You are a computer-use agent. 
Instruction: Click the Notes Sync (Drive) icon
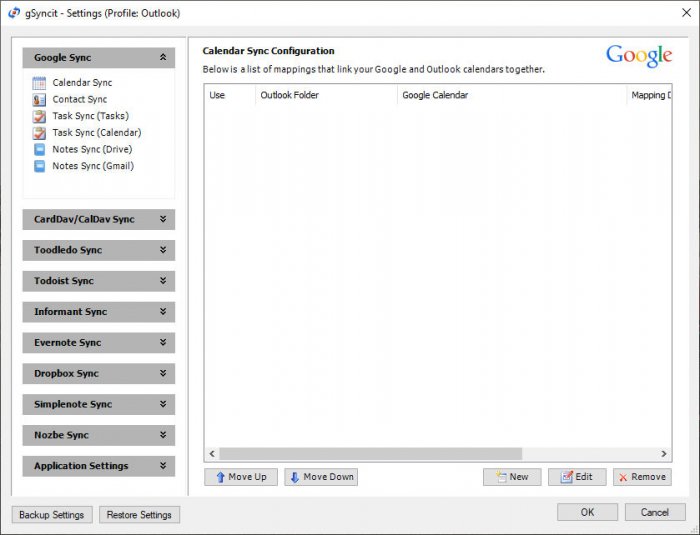click(39, 149)
